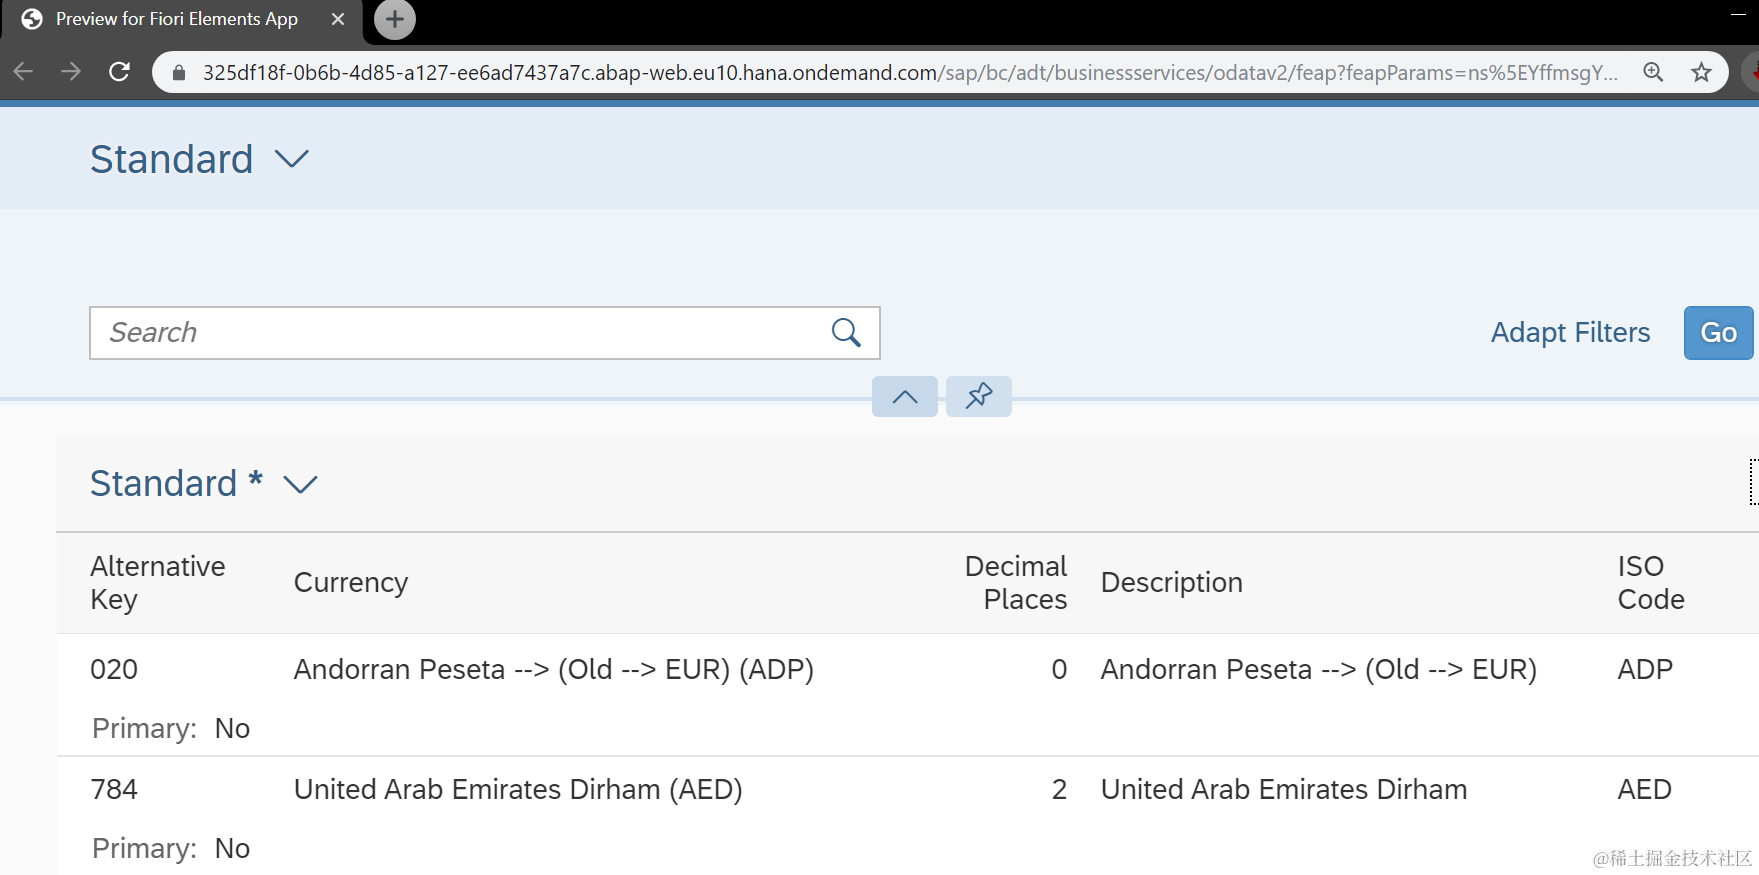Click the Decimal Places column header
This screenshot has height=875, width=1759.
tap(1015, 583)
